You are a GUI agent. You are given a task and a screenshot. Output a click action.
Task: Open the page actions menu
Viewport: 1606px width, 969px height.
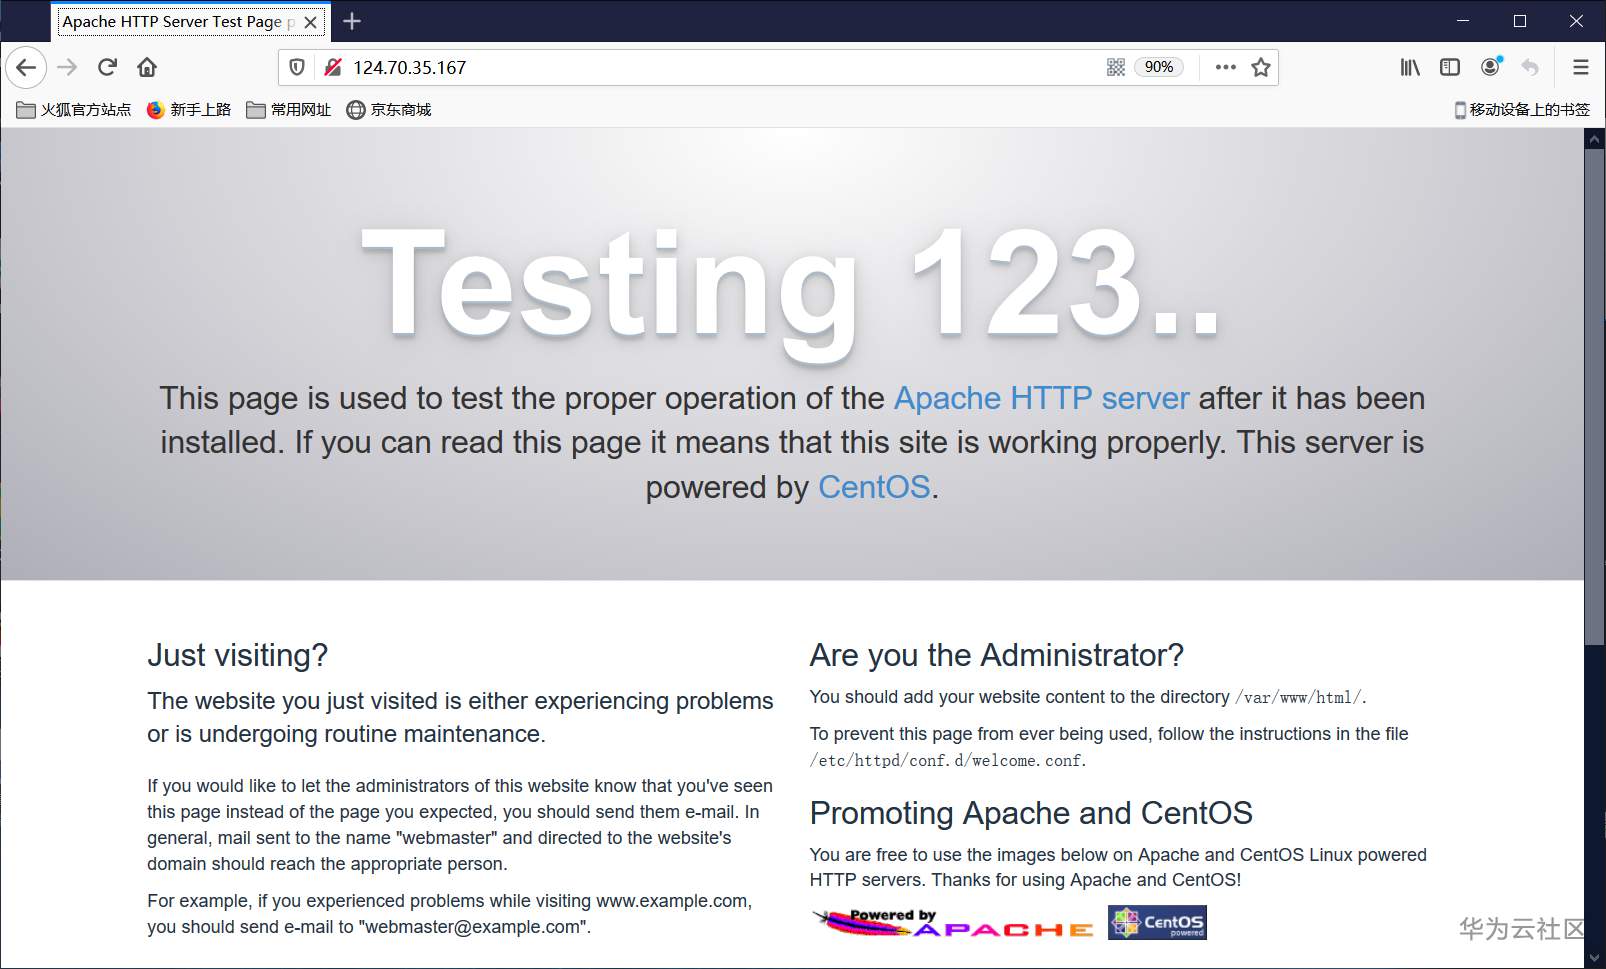(x=1225, y=67)
